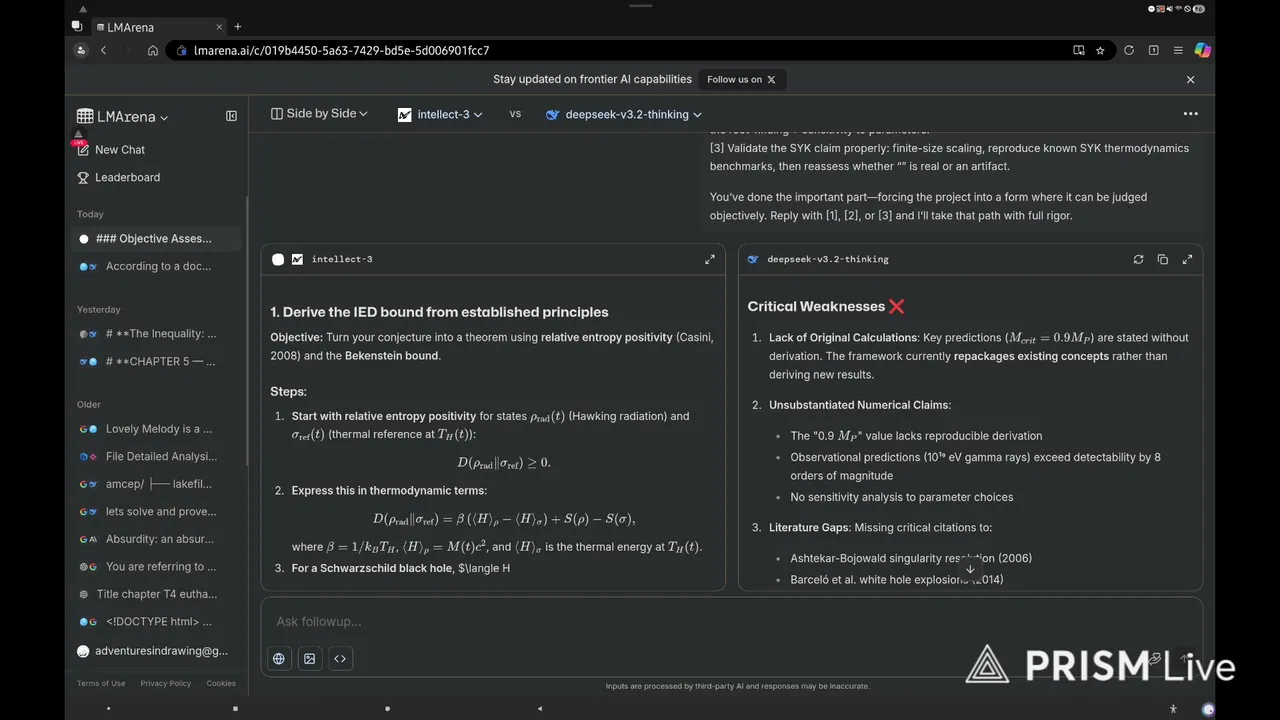Bookmark this page with star icon
The width and height of the screenshot is (1280, 720).
[x=1100, y=50]
